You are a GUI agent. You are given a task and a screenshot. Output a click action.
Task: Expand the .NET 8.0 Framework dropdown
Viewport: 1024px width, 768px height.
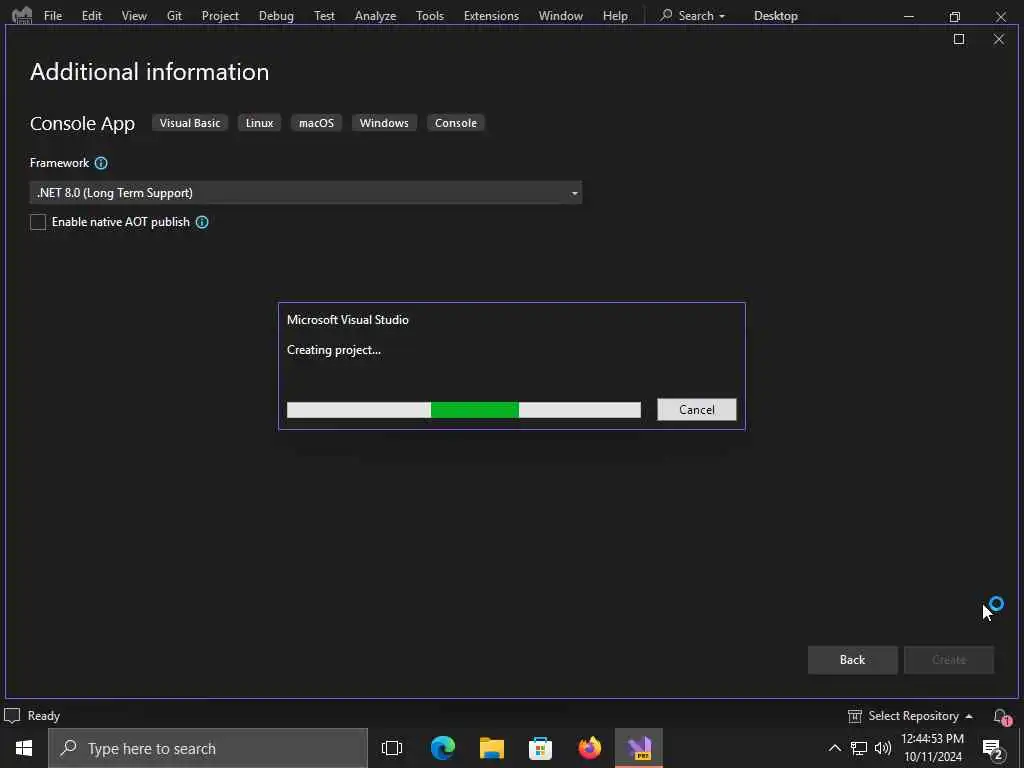pyautogui.click(x=306, y=193)
